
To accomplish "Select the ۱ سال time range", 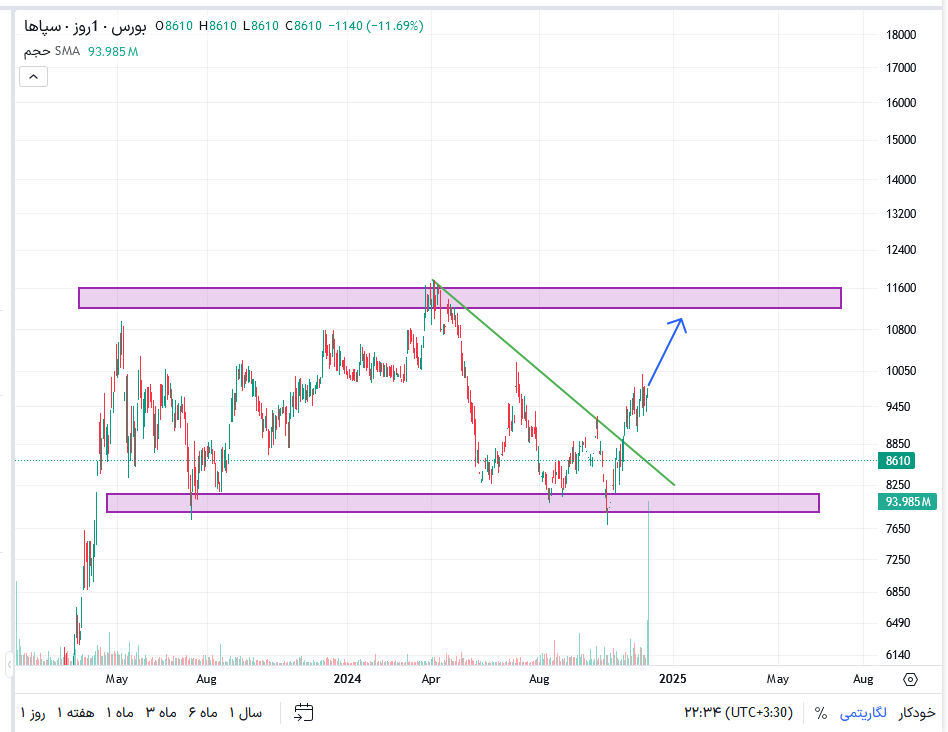I will point(245,713).
